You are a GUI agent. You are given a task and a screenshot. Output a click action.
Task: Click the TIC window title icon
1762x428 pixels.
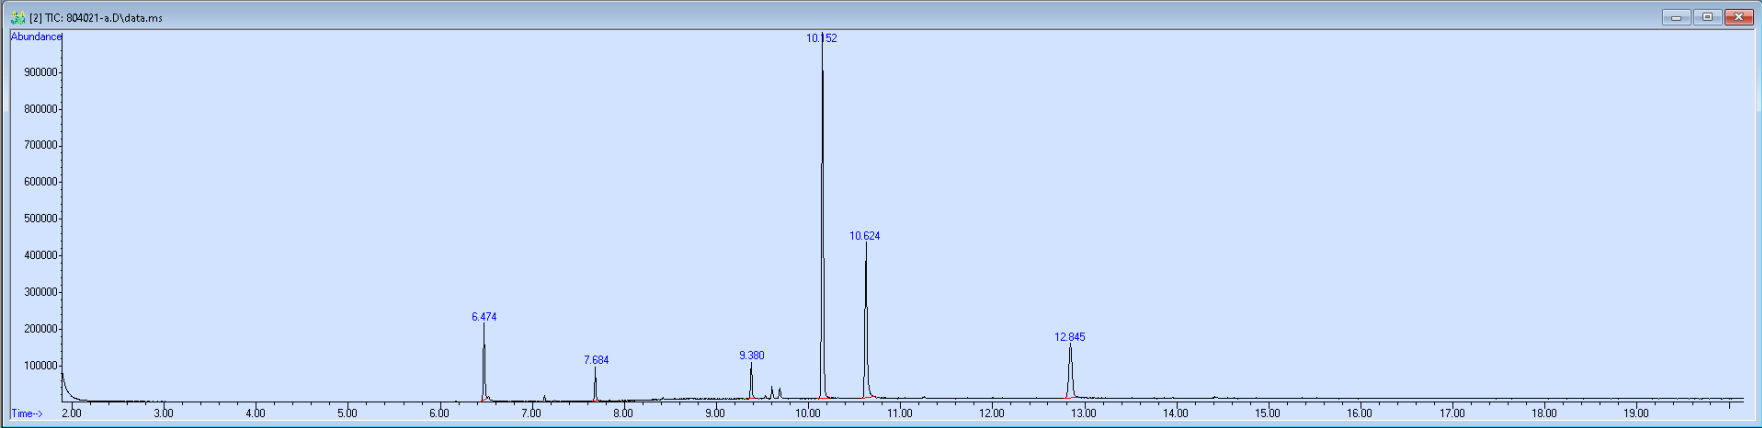[x=17, y=17]
